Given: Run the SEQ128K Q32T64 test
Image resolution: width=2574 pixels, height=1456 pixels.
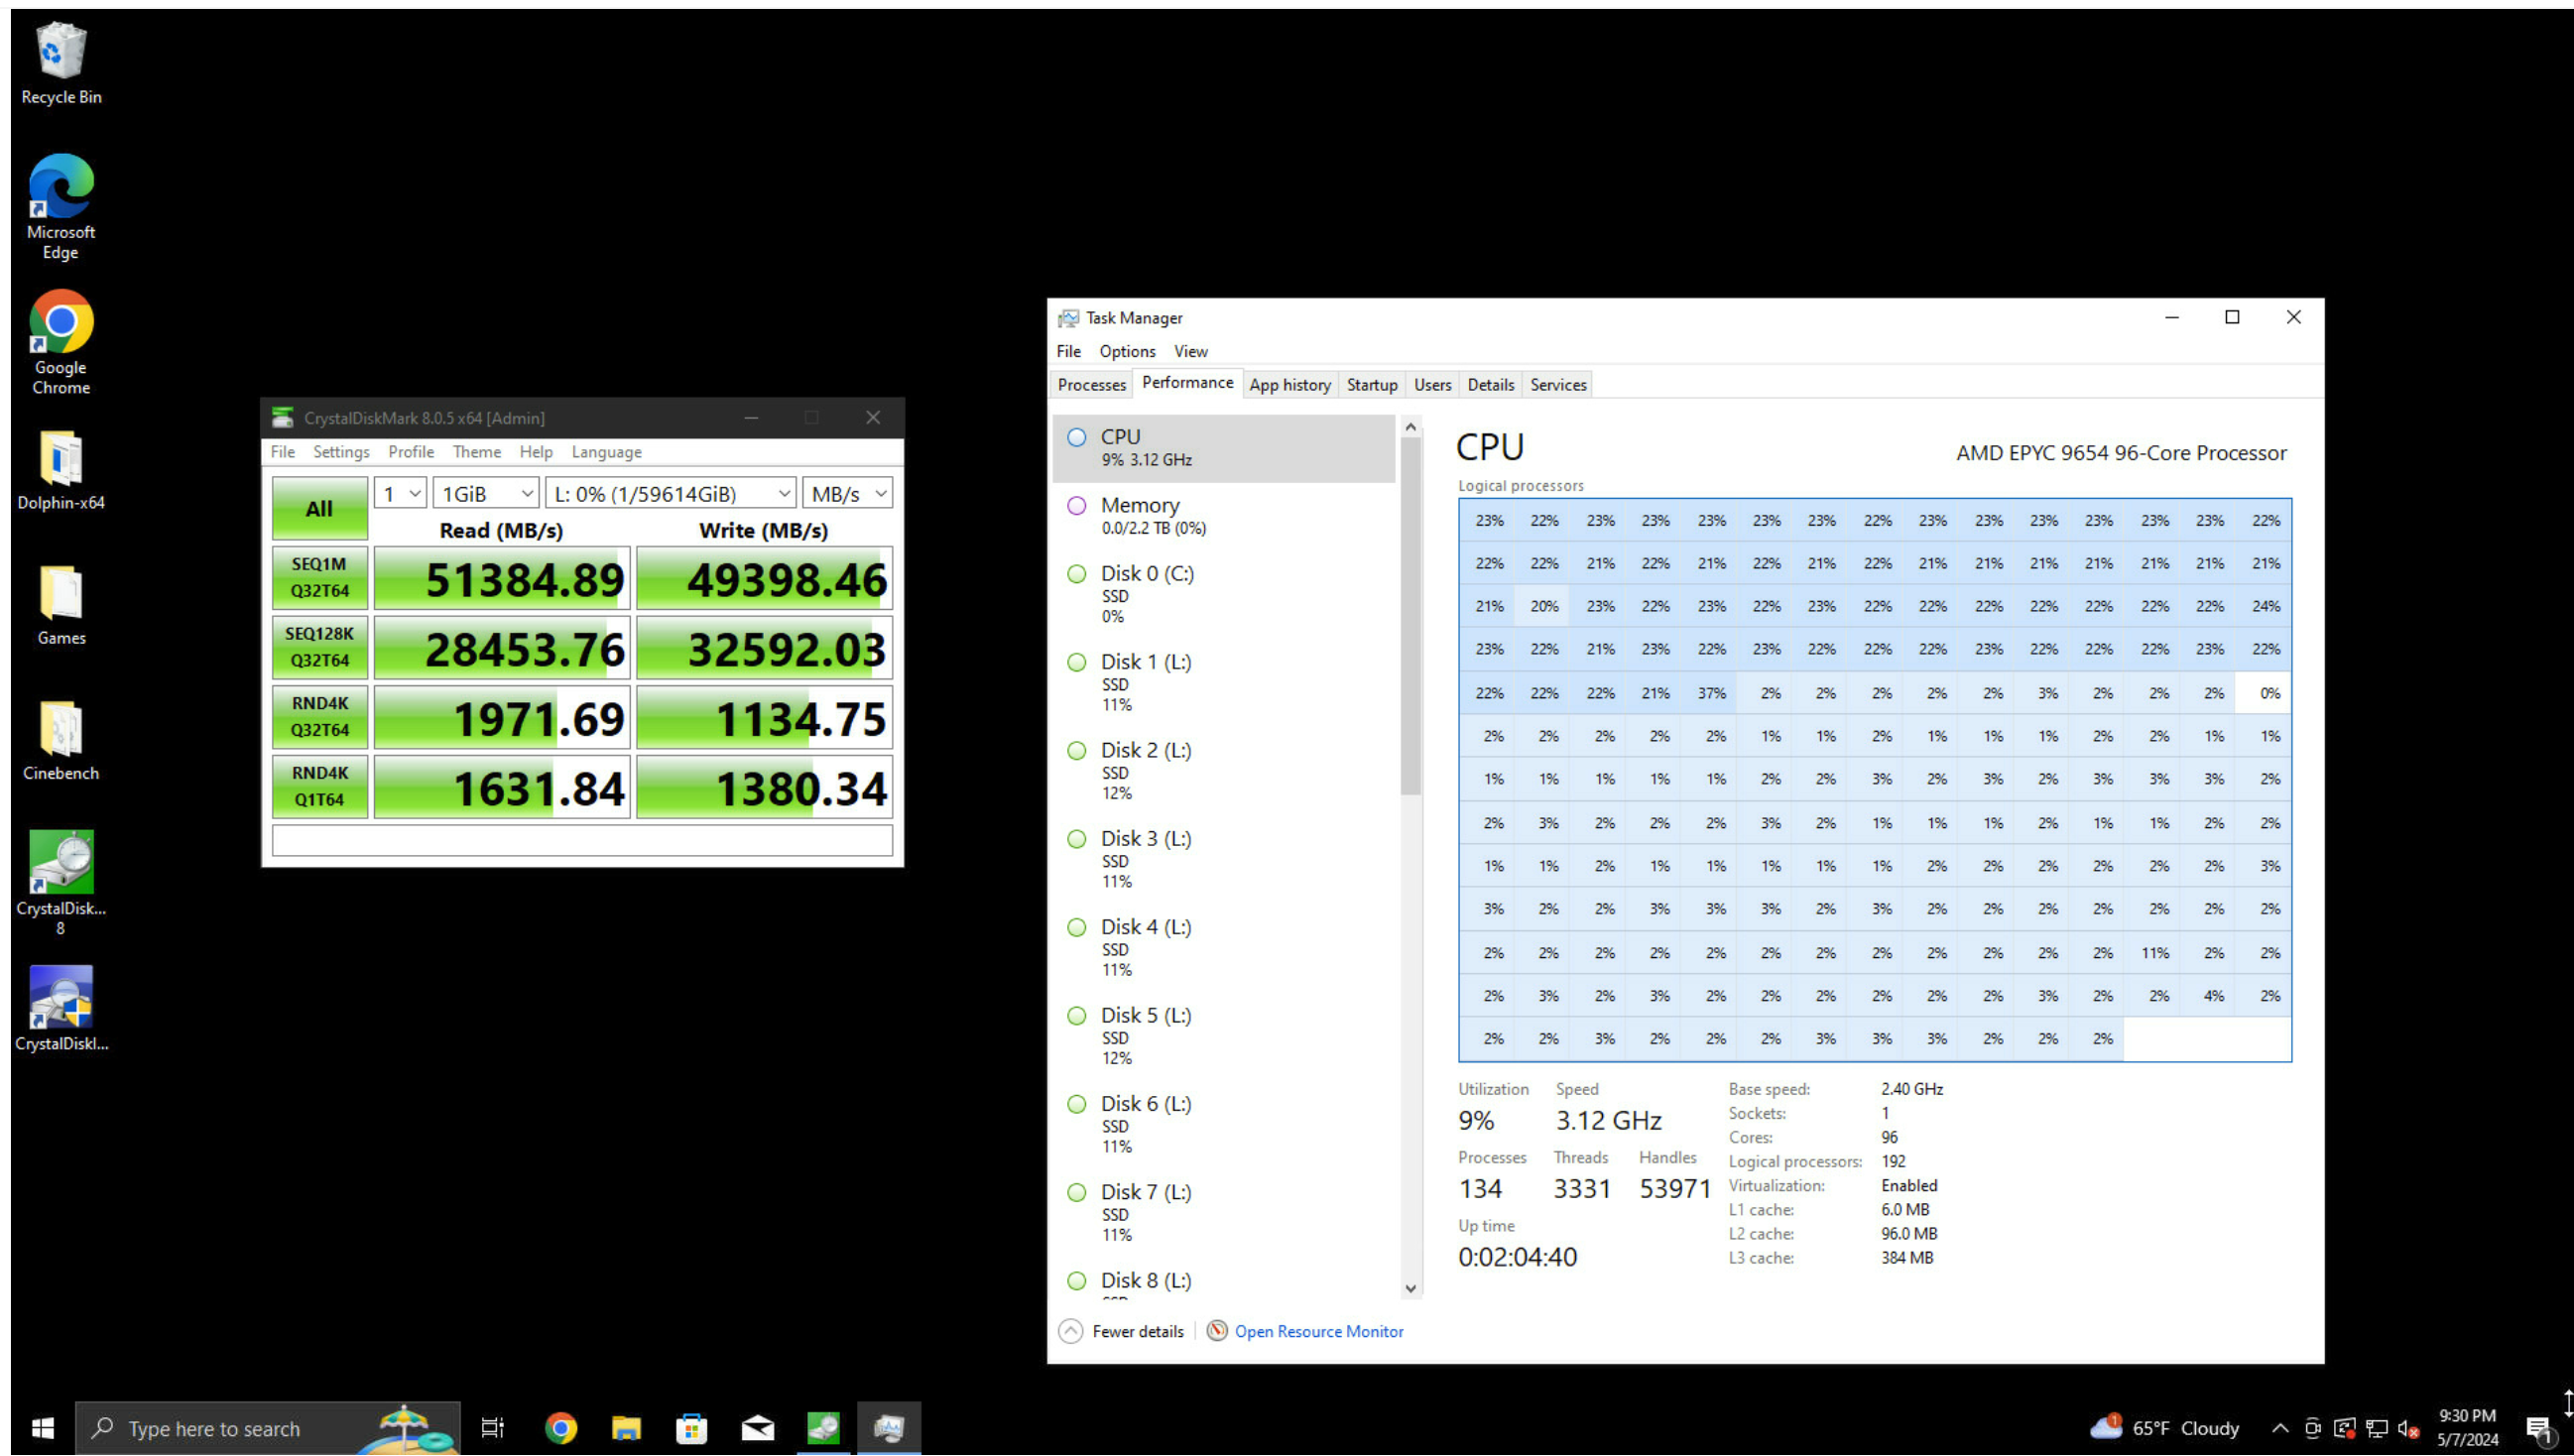Looking at the screenshot, I should click(x=319, y=647).
